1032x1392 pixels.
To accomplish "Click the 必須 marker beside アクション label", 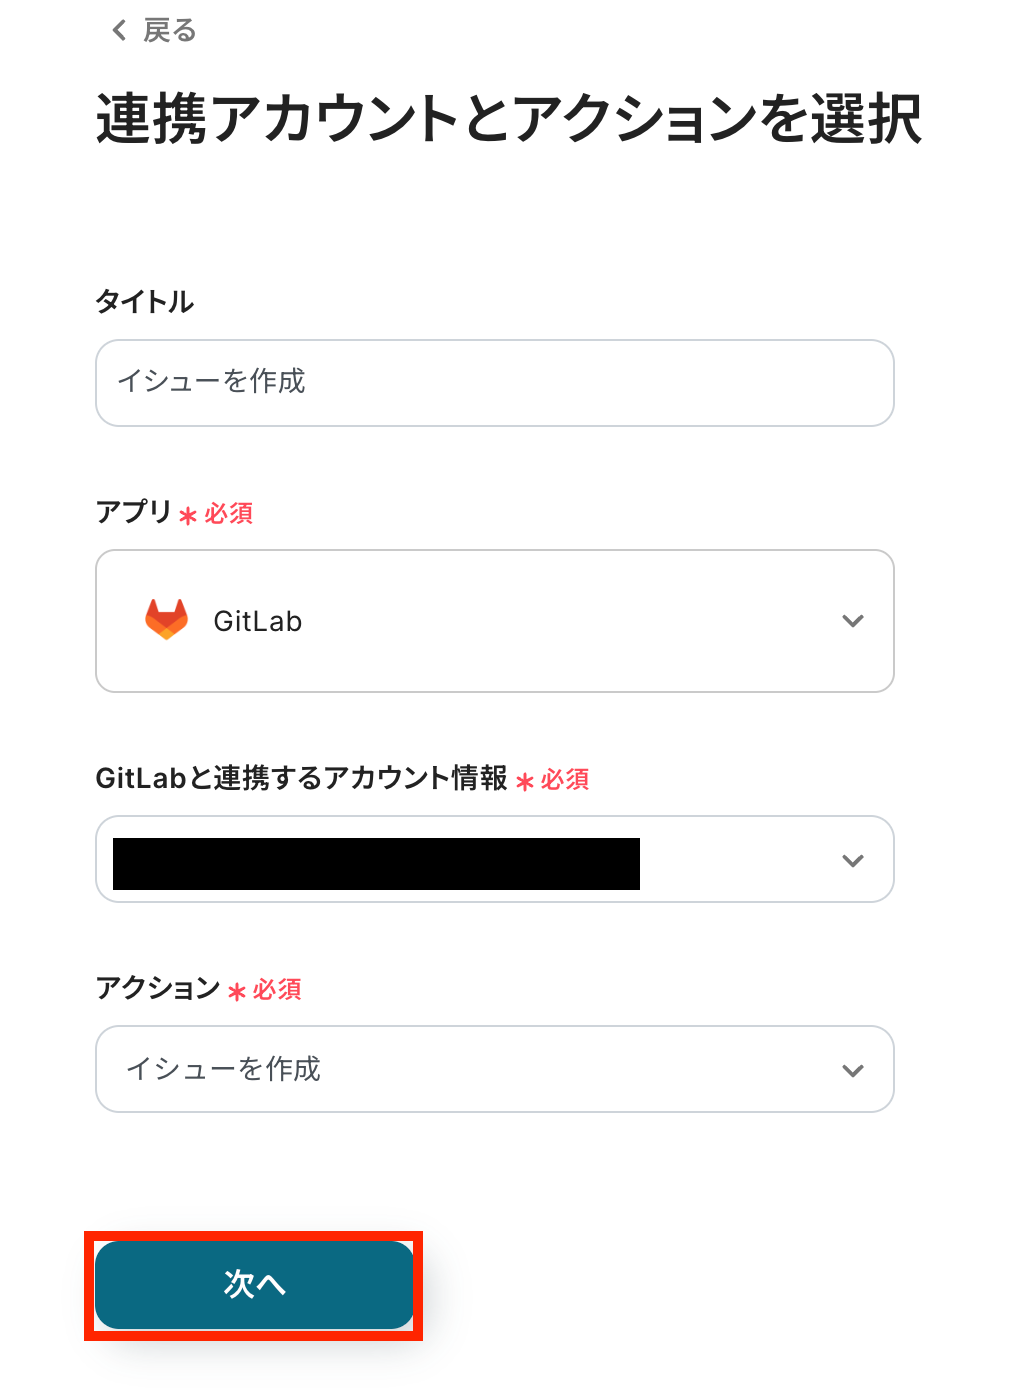I will [277, 989].
